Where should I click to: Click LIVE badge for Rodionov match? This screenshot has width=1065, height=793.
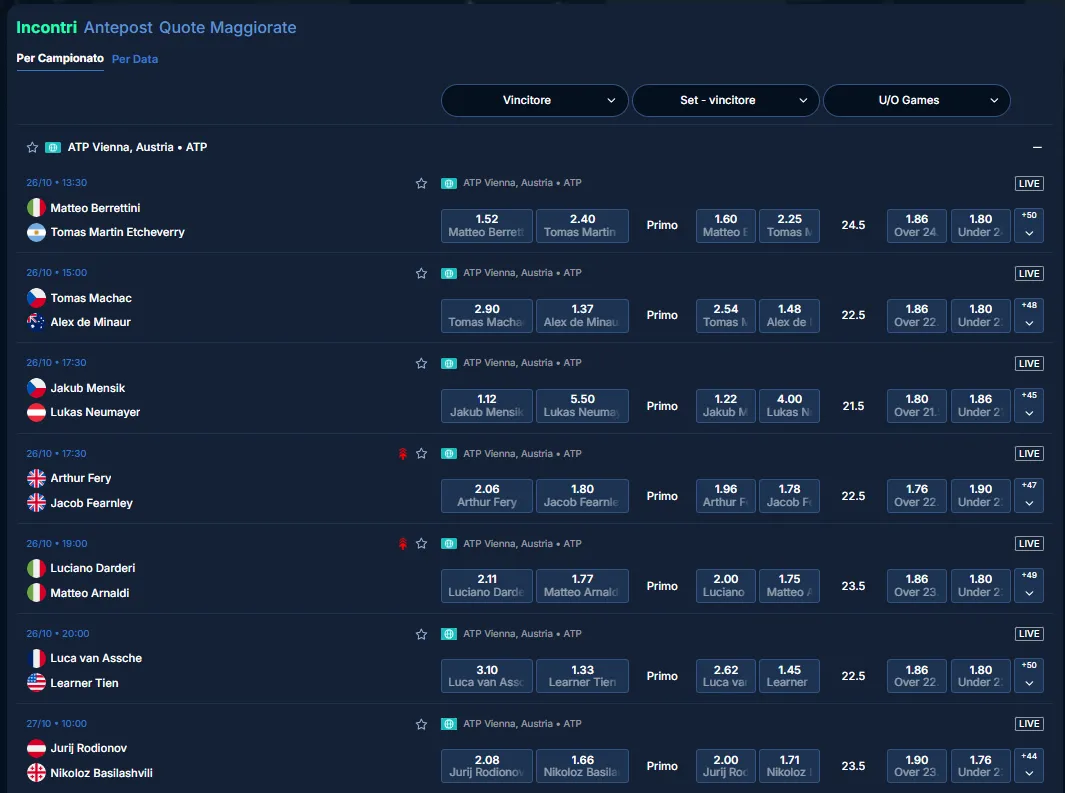tap(1029, 724)
